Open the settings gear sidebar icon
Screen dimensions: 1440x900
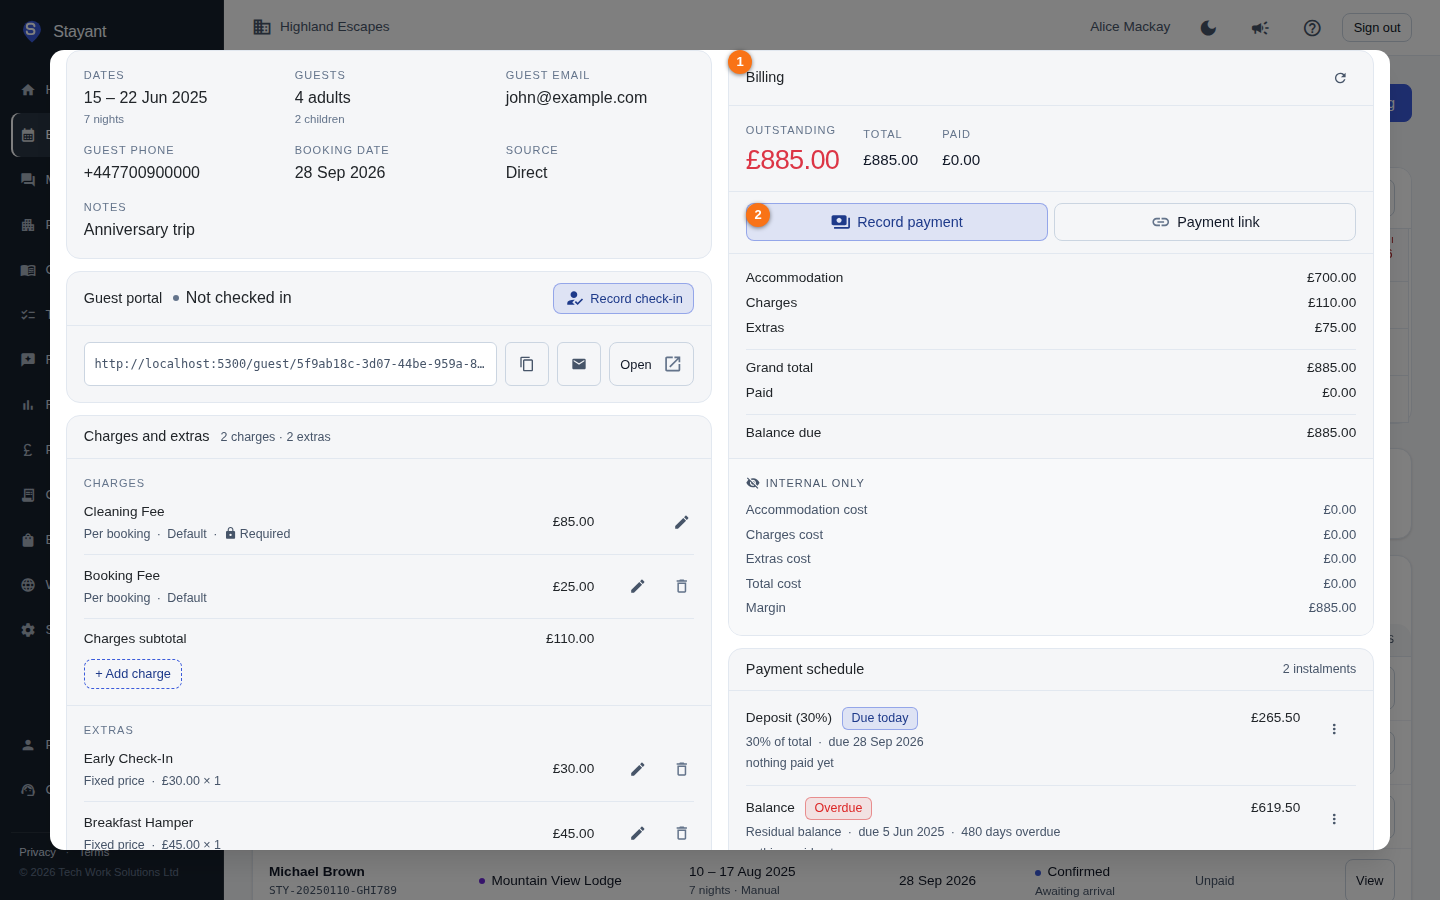tap(28, 630)
